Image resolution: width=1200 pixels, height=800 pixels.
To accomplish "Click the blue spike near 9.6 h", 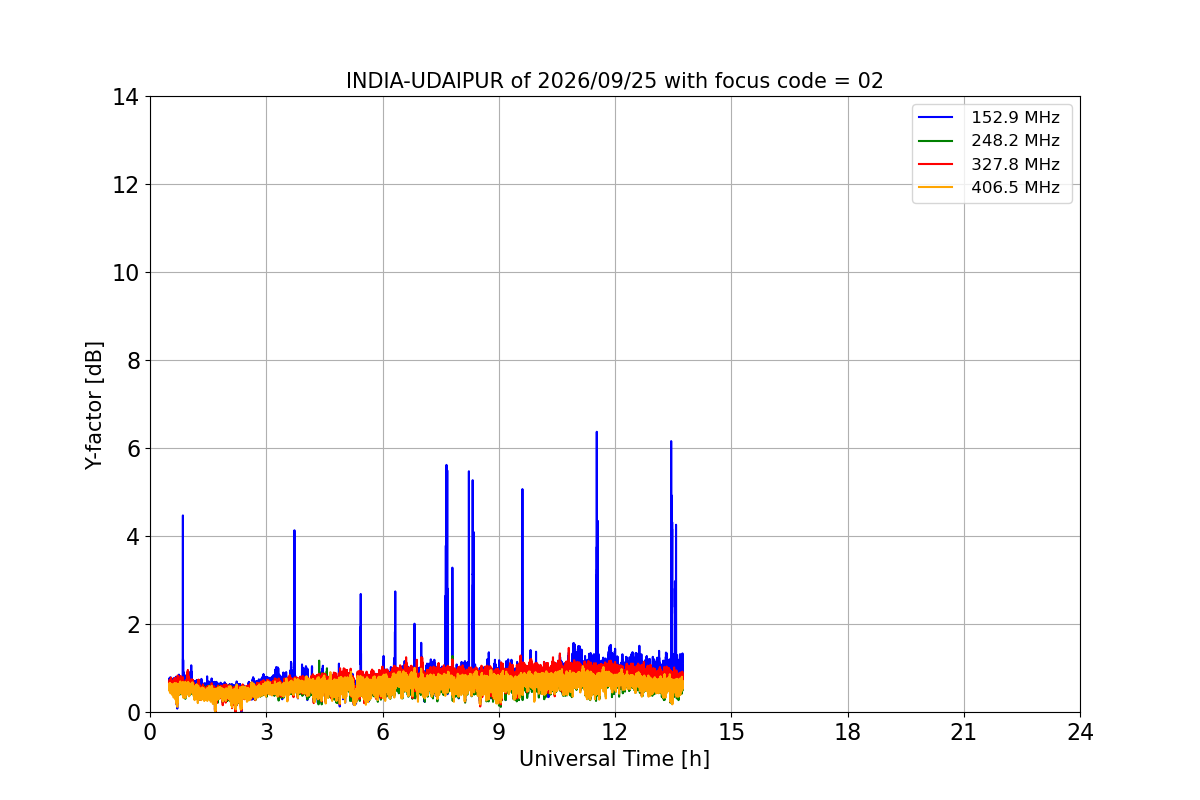I will tap(522, 490).
